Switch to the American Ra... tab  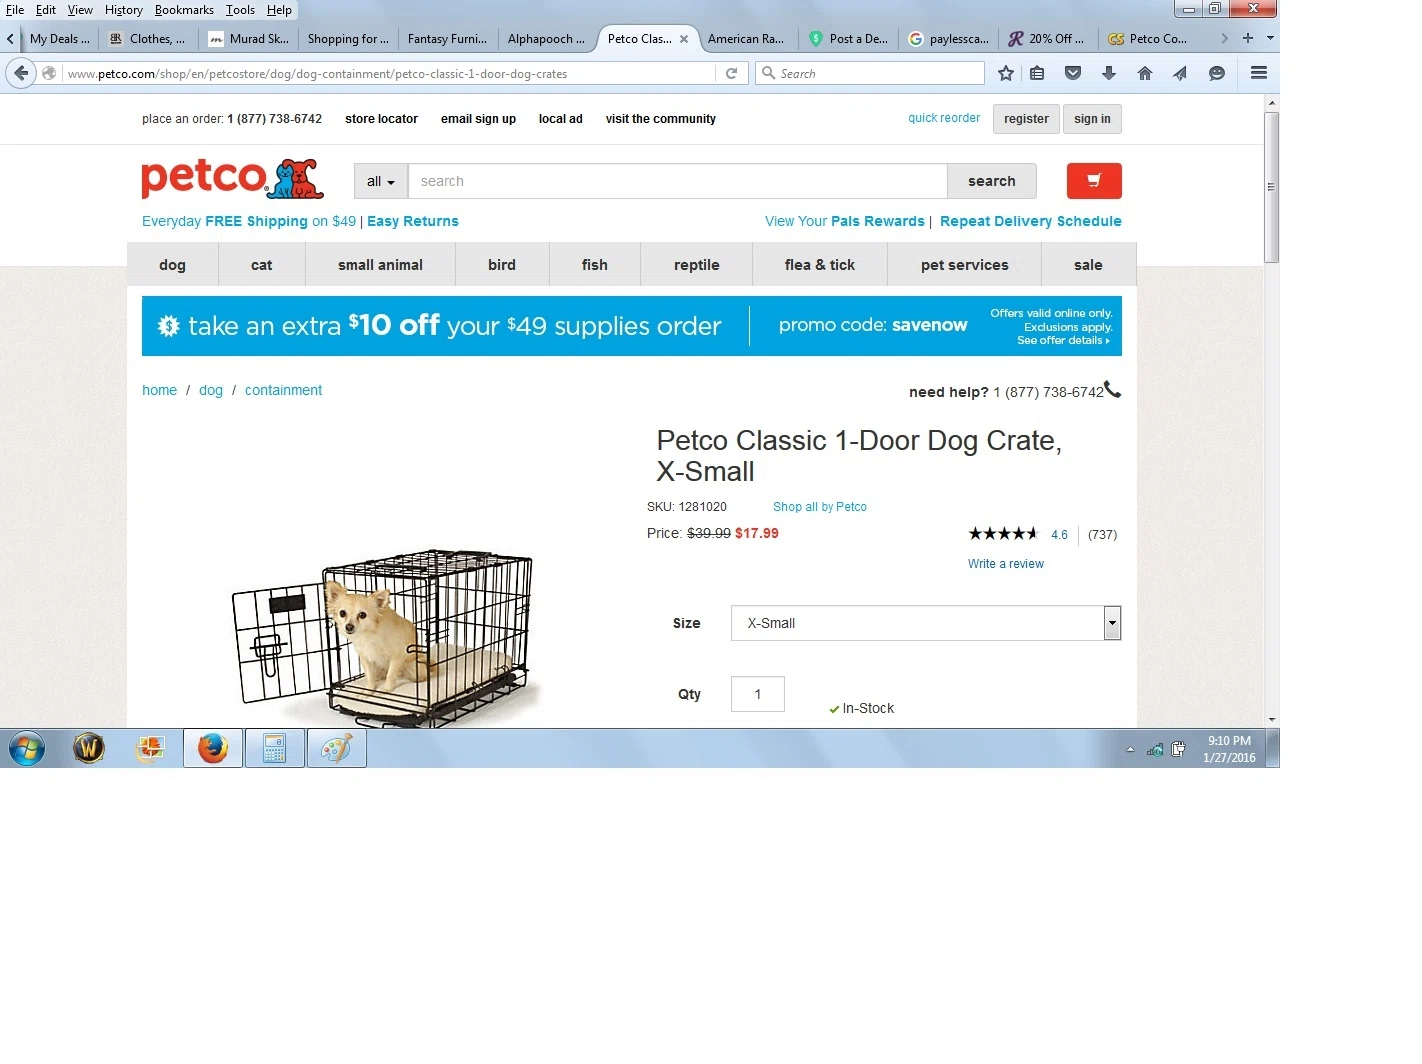(746, 39)
